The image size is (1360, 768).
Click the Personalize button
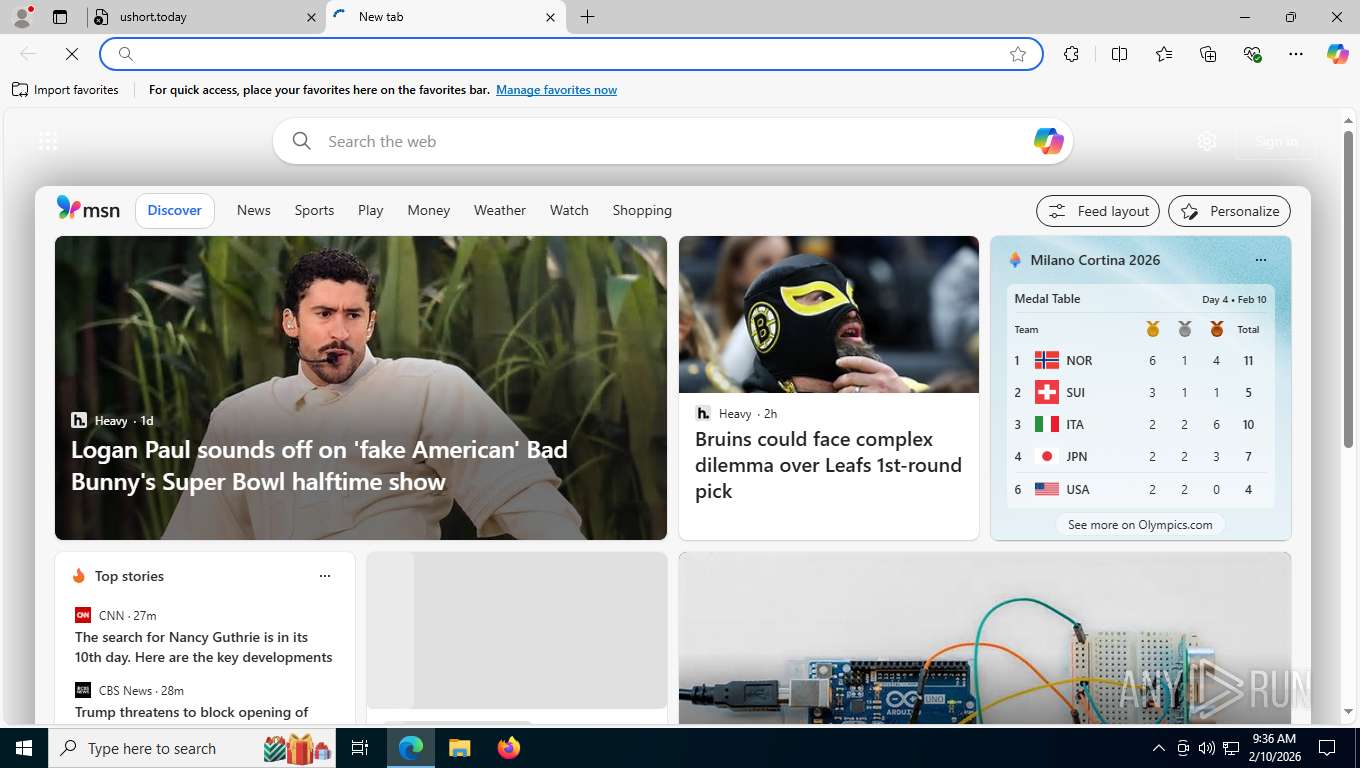click(x=1230, y=211)
